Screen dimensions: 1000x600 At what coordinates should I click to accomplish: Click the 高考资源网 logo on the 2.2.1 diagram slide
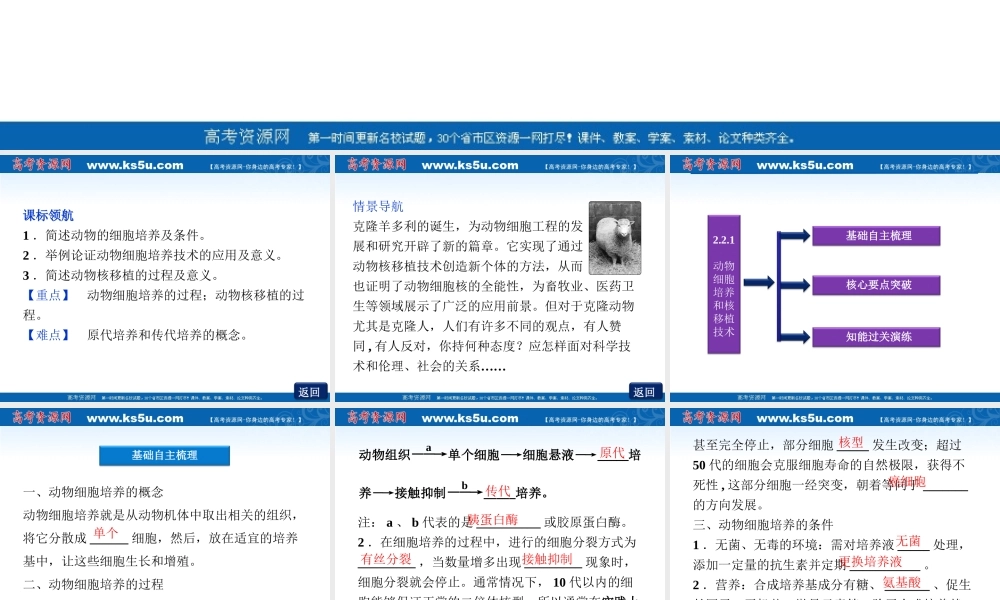pos(712,165)
